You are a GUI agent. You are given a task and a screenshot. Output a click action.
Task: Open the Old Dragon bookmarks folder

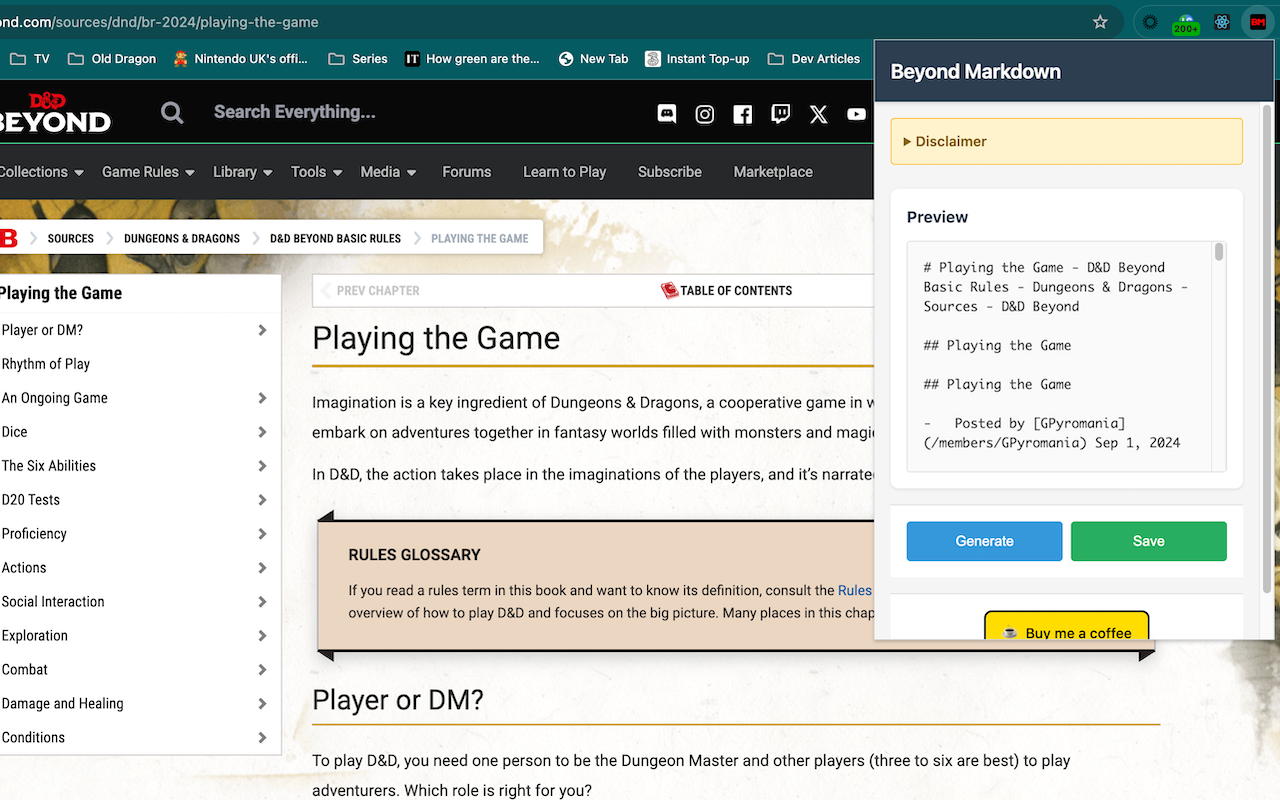click(x=112, y=59)
